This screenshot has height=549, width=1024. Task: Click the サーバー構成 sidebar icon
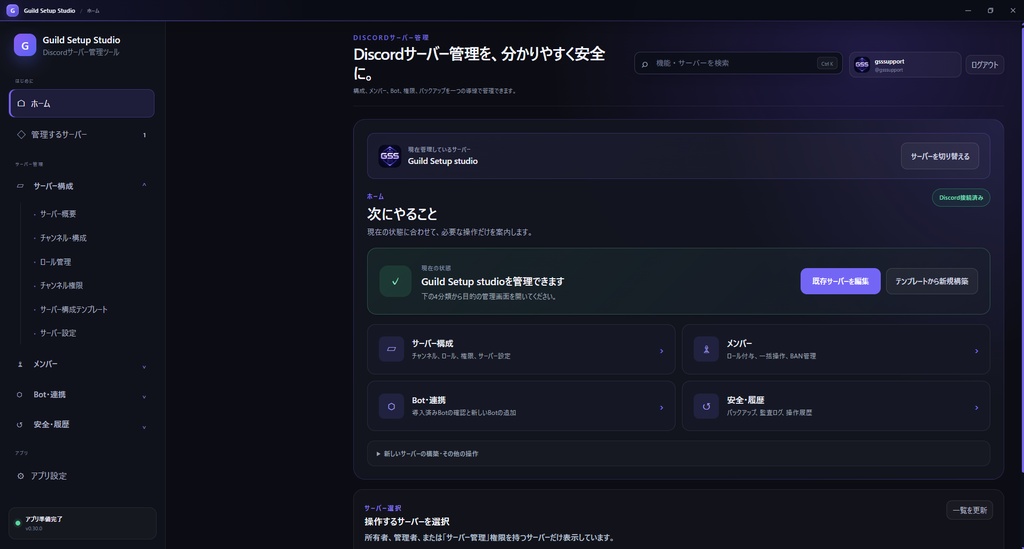[20, 186]
